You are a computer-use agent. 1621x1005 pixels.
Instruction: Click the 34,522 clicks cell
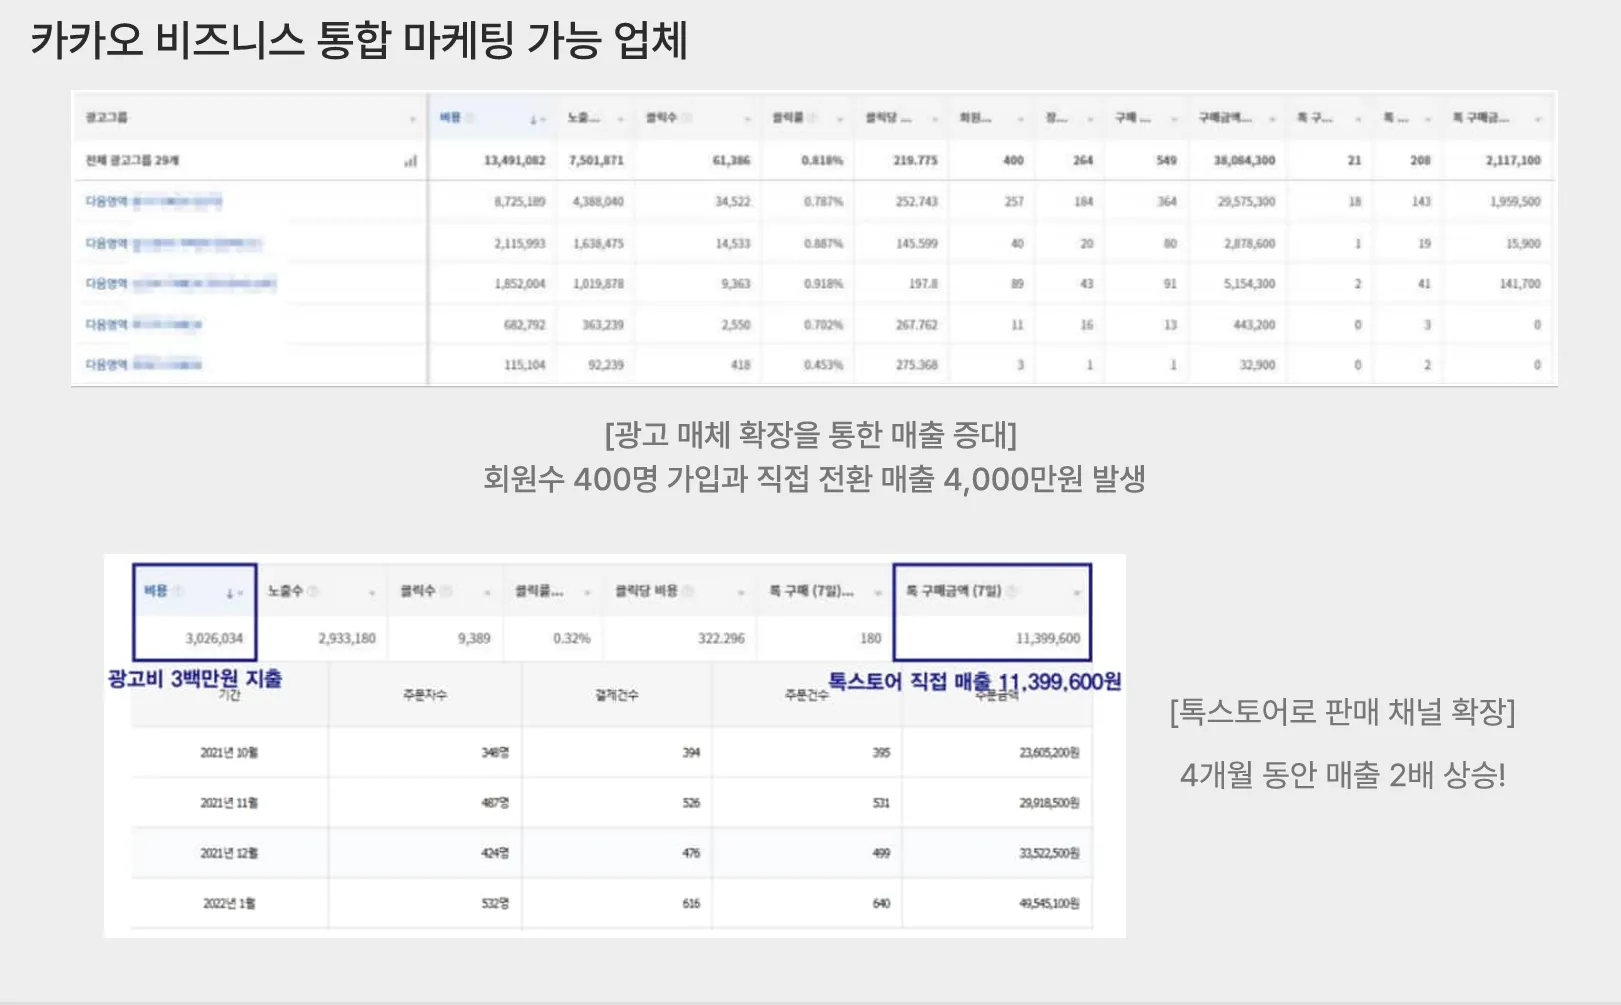pos(732,201)
